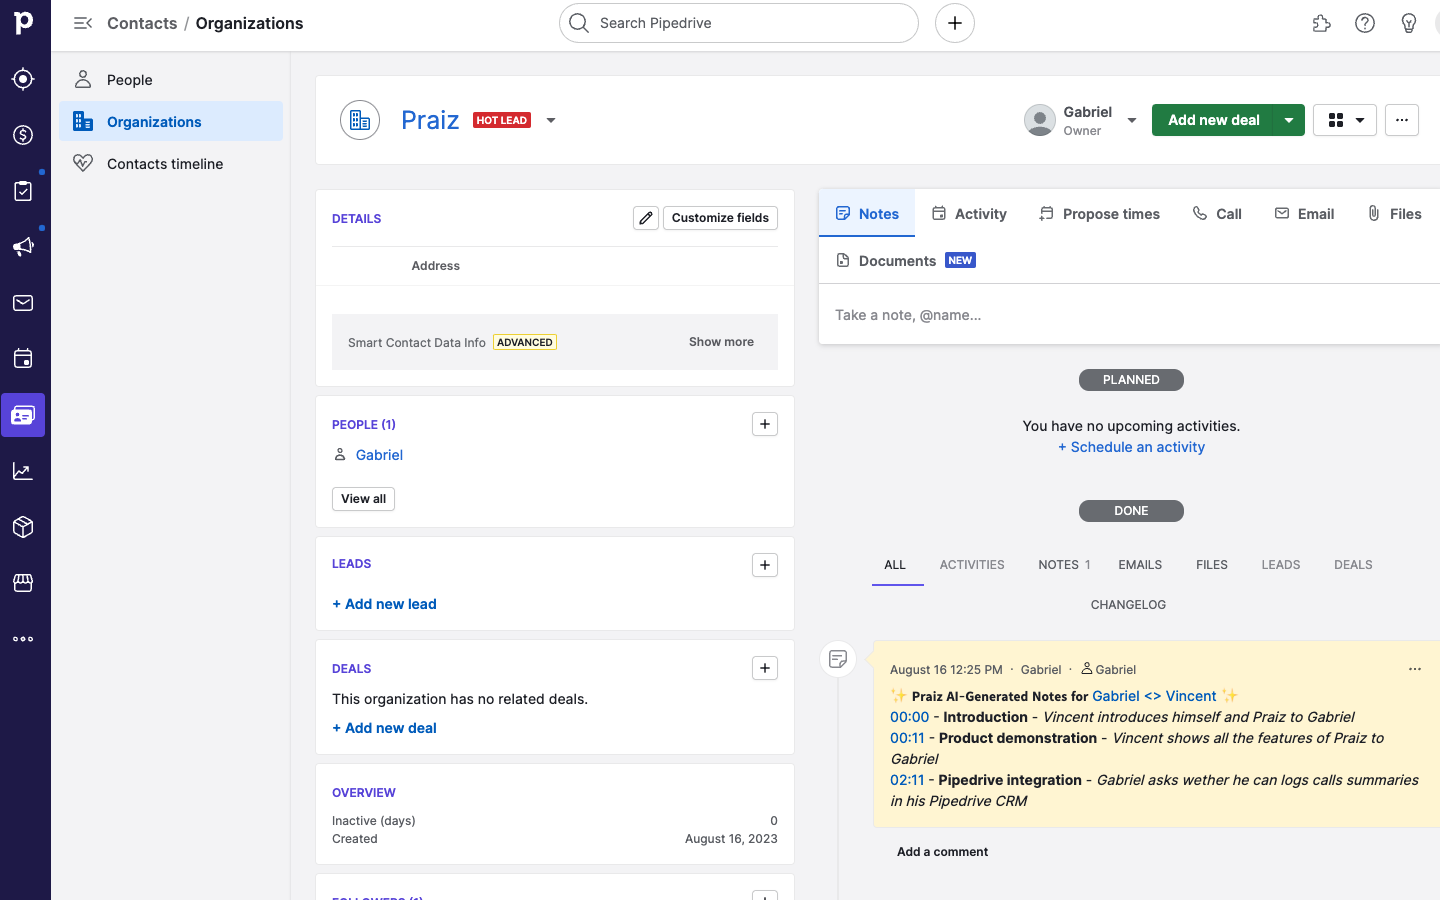The width and height of the screenshot is (1440, 900).
Task: Open Mail envelope icon in sidebar
Action: pyautogui.click(x=23, y=303)
